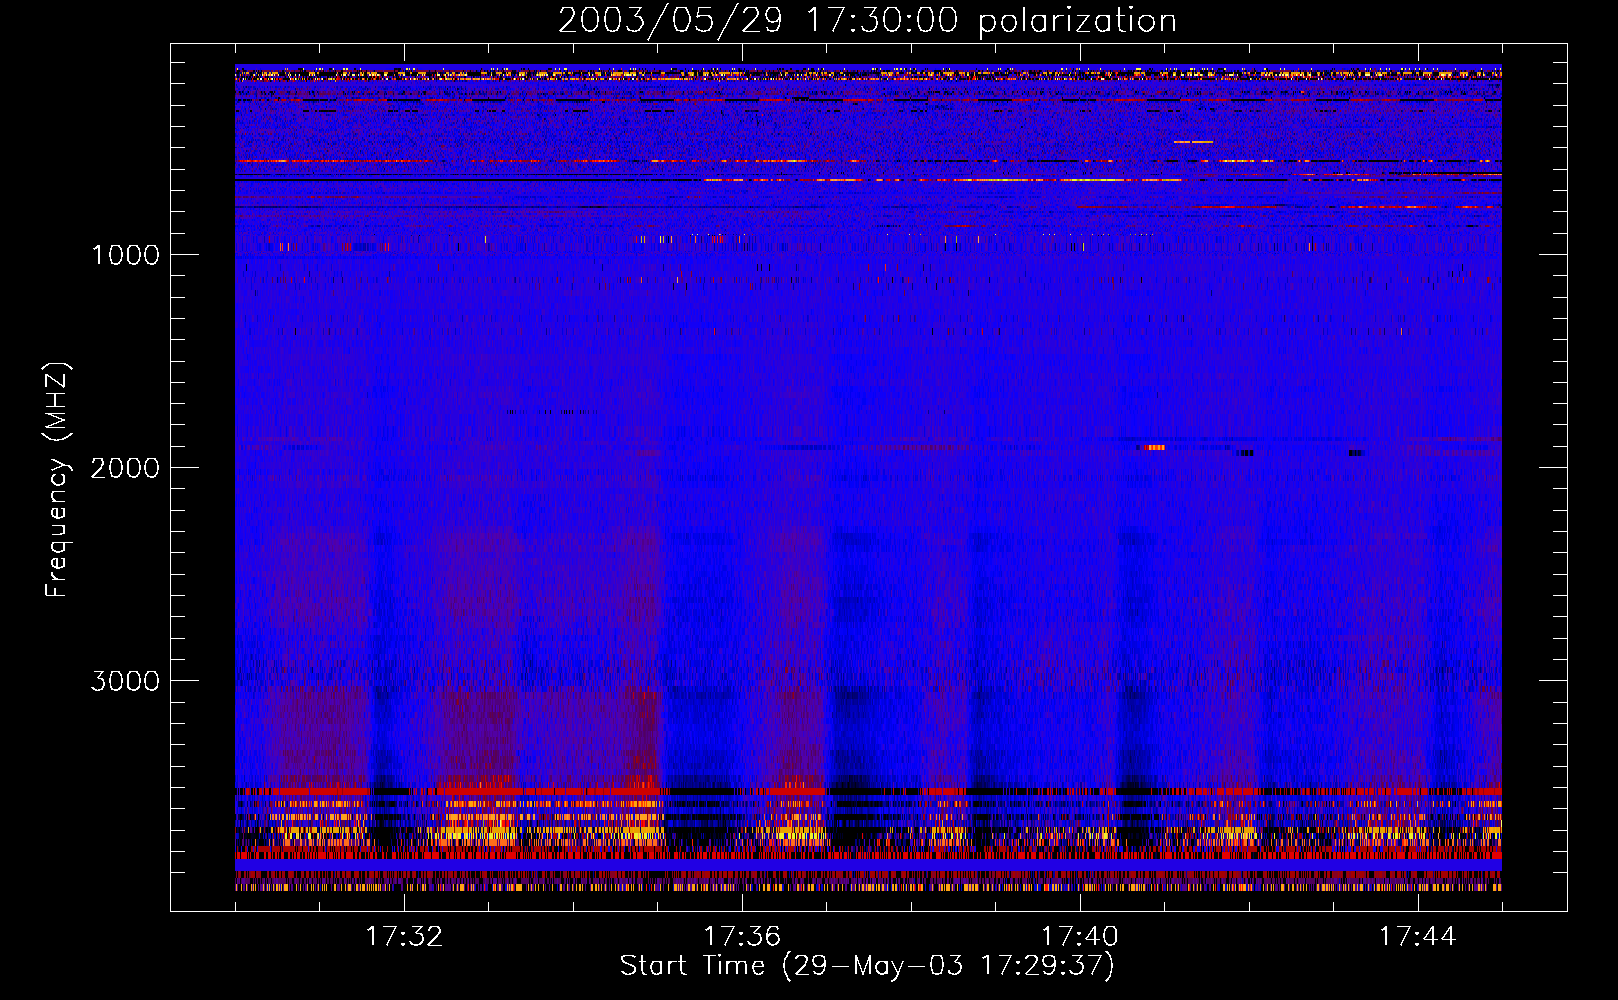Click the 17:36 time tick label
This screenshot has height=1000, width=1618.
pos(742,936)
